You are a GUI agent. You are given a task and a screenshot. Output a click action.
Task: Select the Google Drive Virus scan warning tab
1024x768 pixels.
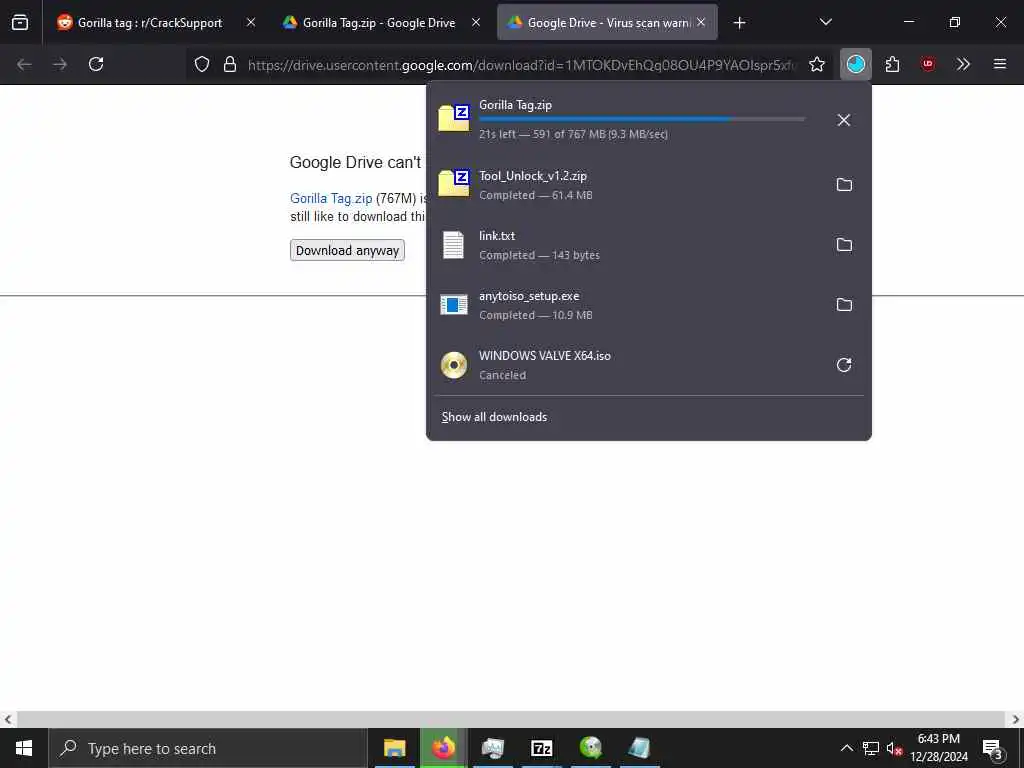click(607, 23)
